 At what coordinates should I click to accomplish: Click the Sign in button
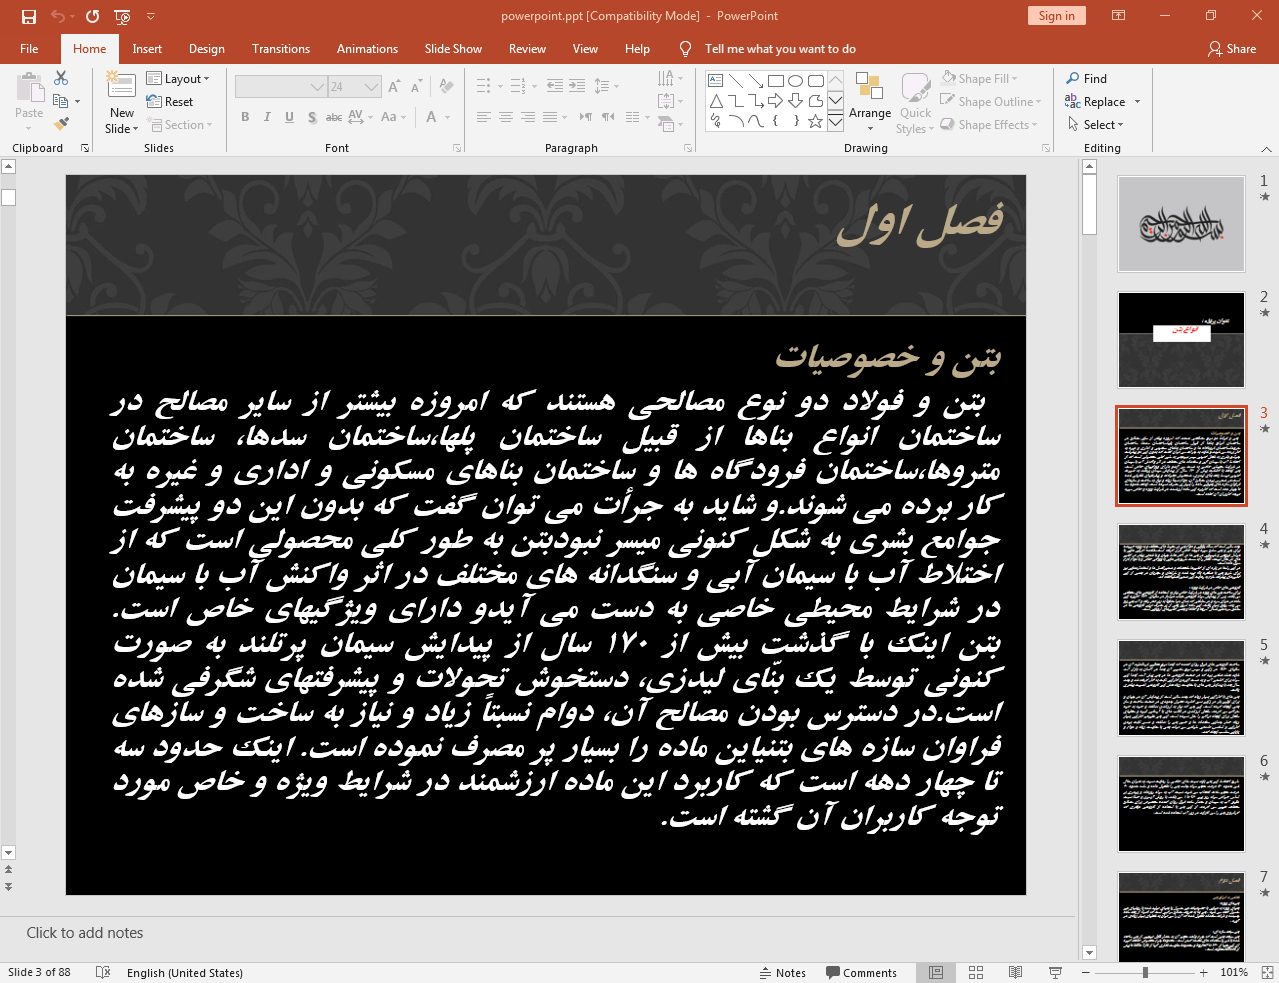(x=1056, y=16)
